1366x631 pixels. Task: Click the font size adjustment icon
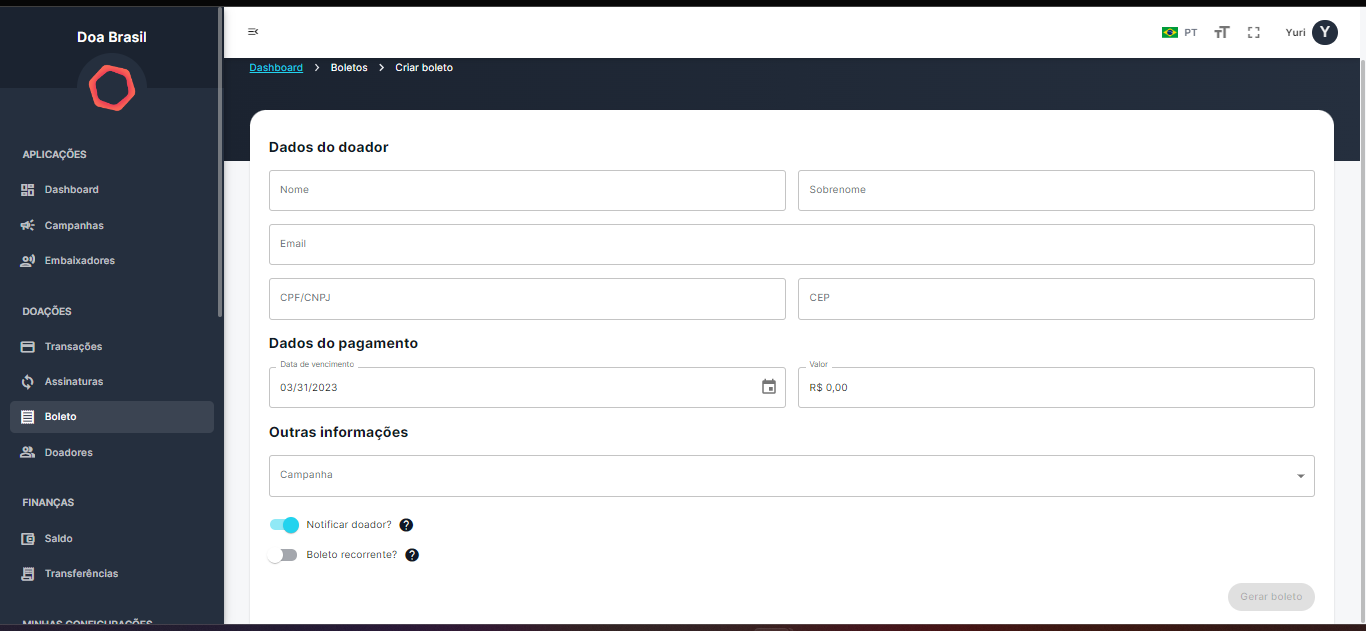[1221, 33]
